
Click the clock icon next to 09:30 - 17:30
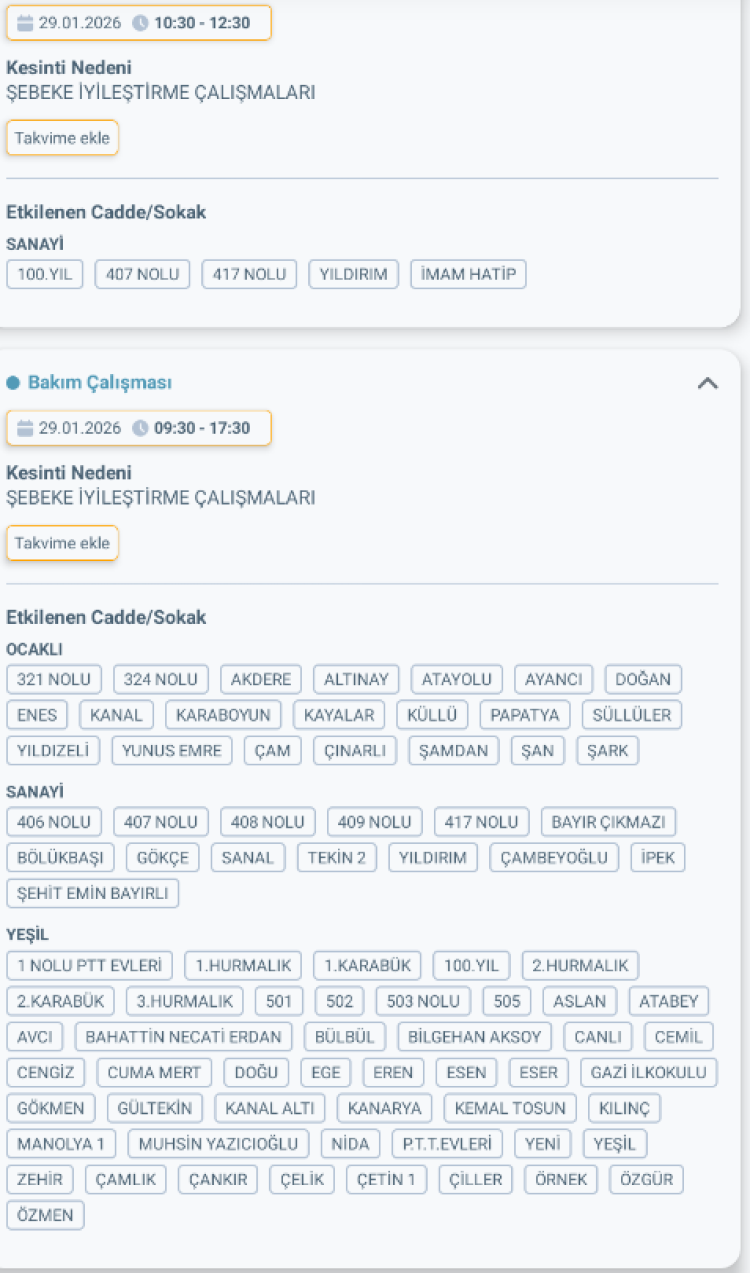140,428
